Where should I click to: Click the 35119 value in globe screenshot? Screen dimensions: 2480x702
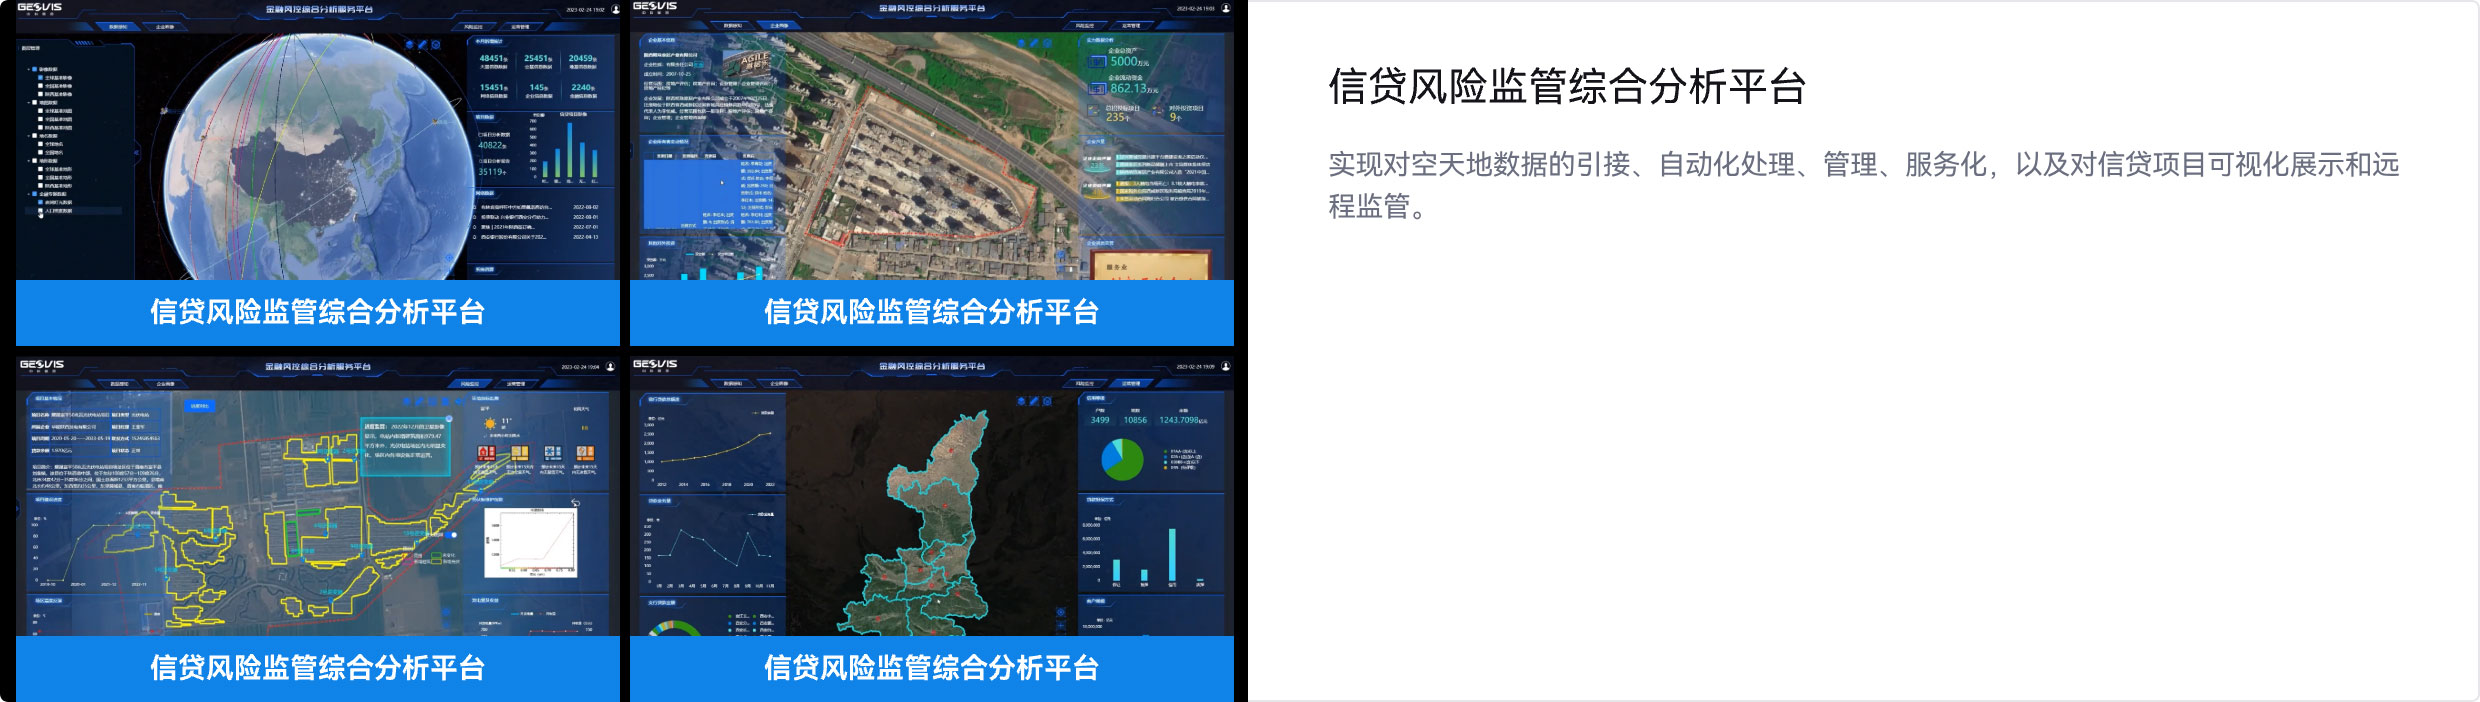492,172
